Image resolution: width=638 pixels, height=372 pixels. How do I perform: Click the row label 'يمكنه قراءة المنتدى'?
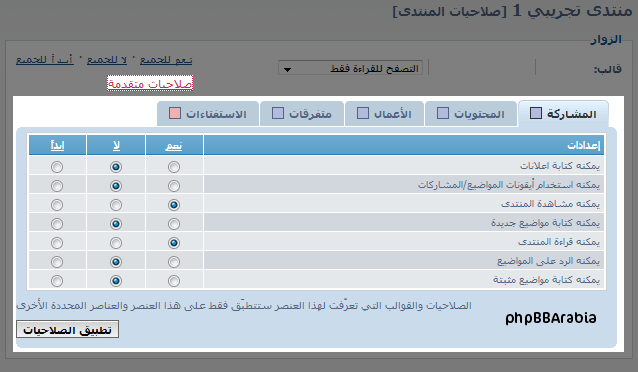559,242
